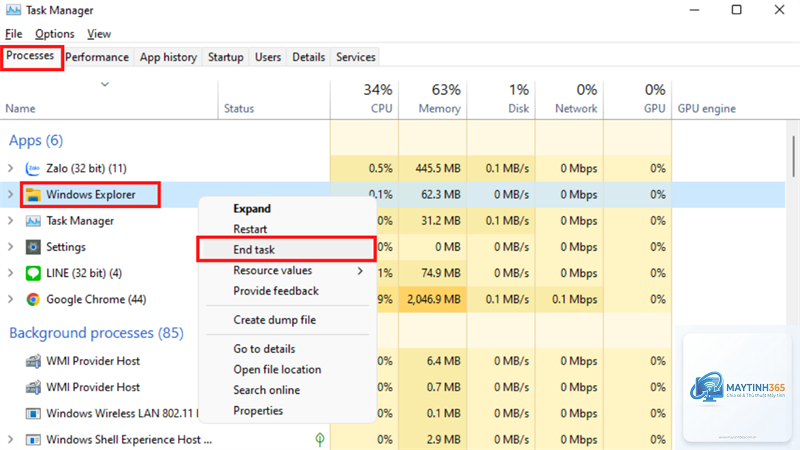Click the Zalo app icon
This screenshot has width=800, height=450.
point(33,168)
